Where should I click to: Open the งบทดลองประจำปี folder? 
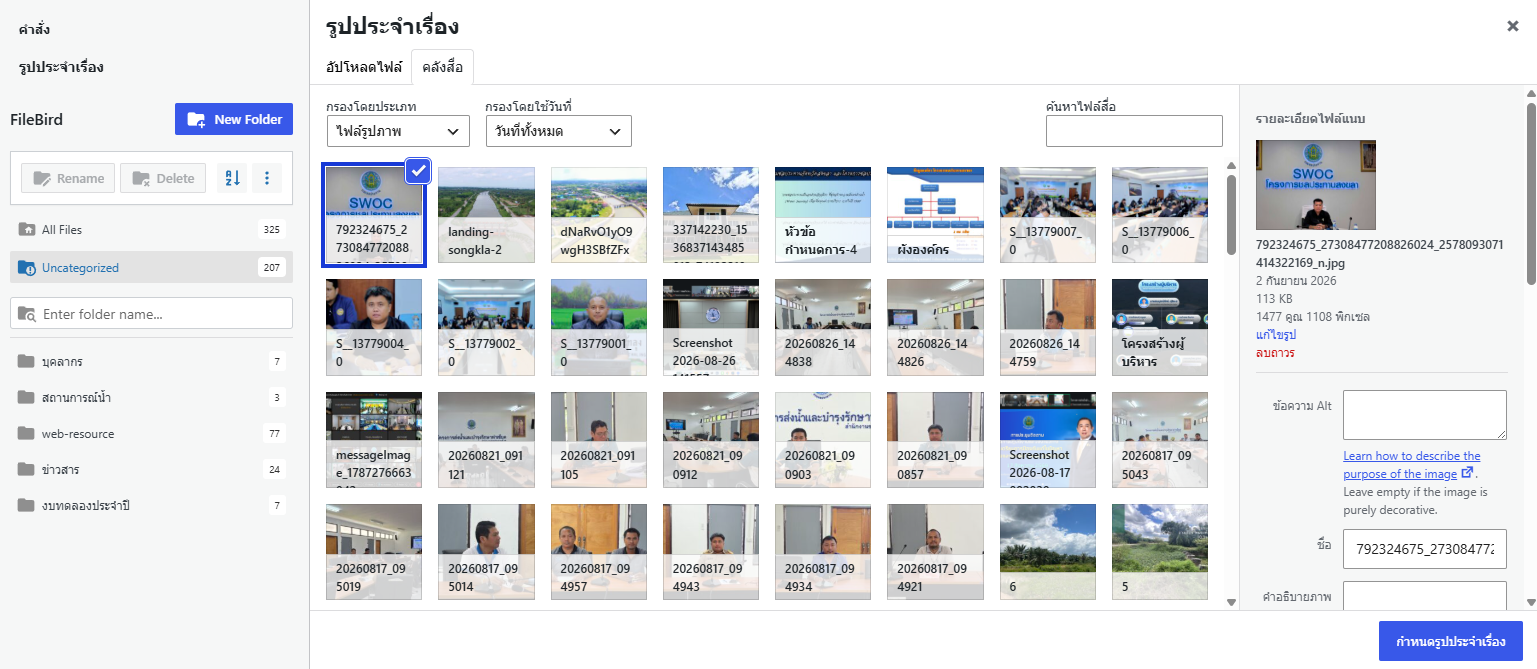coord(151,505)
